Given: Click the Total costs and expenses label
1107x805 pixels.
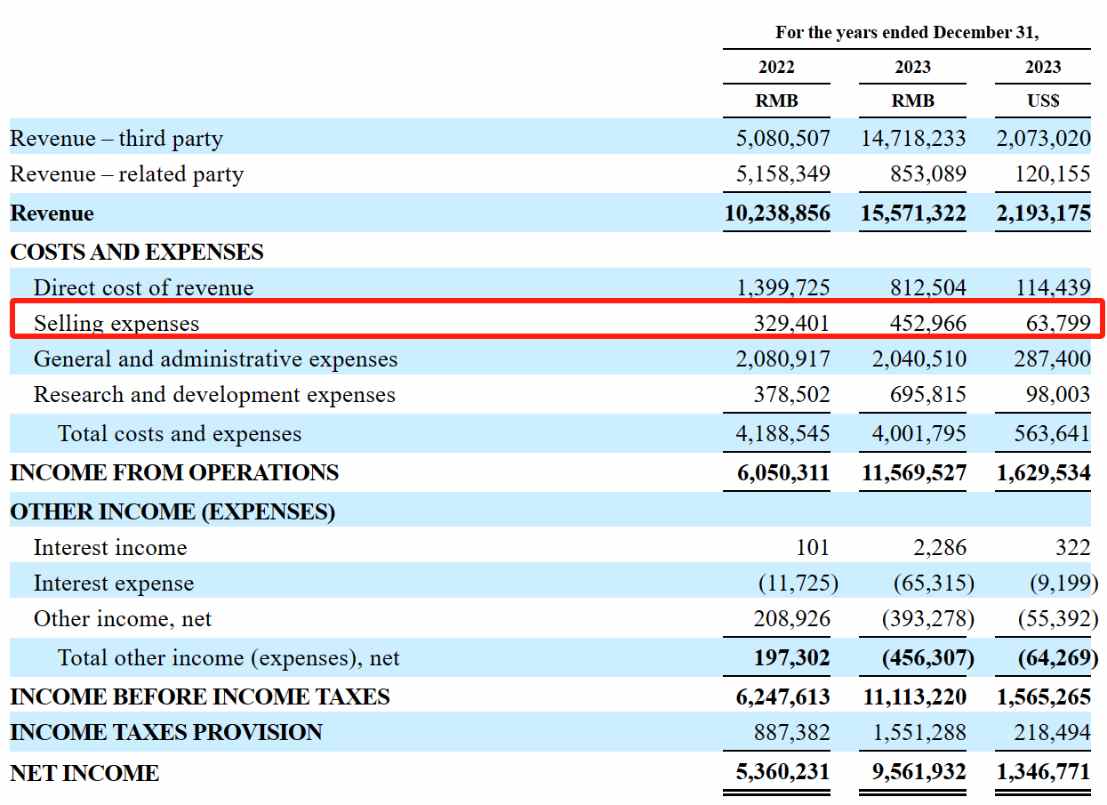Looking at the screenshot, I should pos(179,434).
